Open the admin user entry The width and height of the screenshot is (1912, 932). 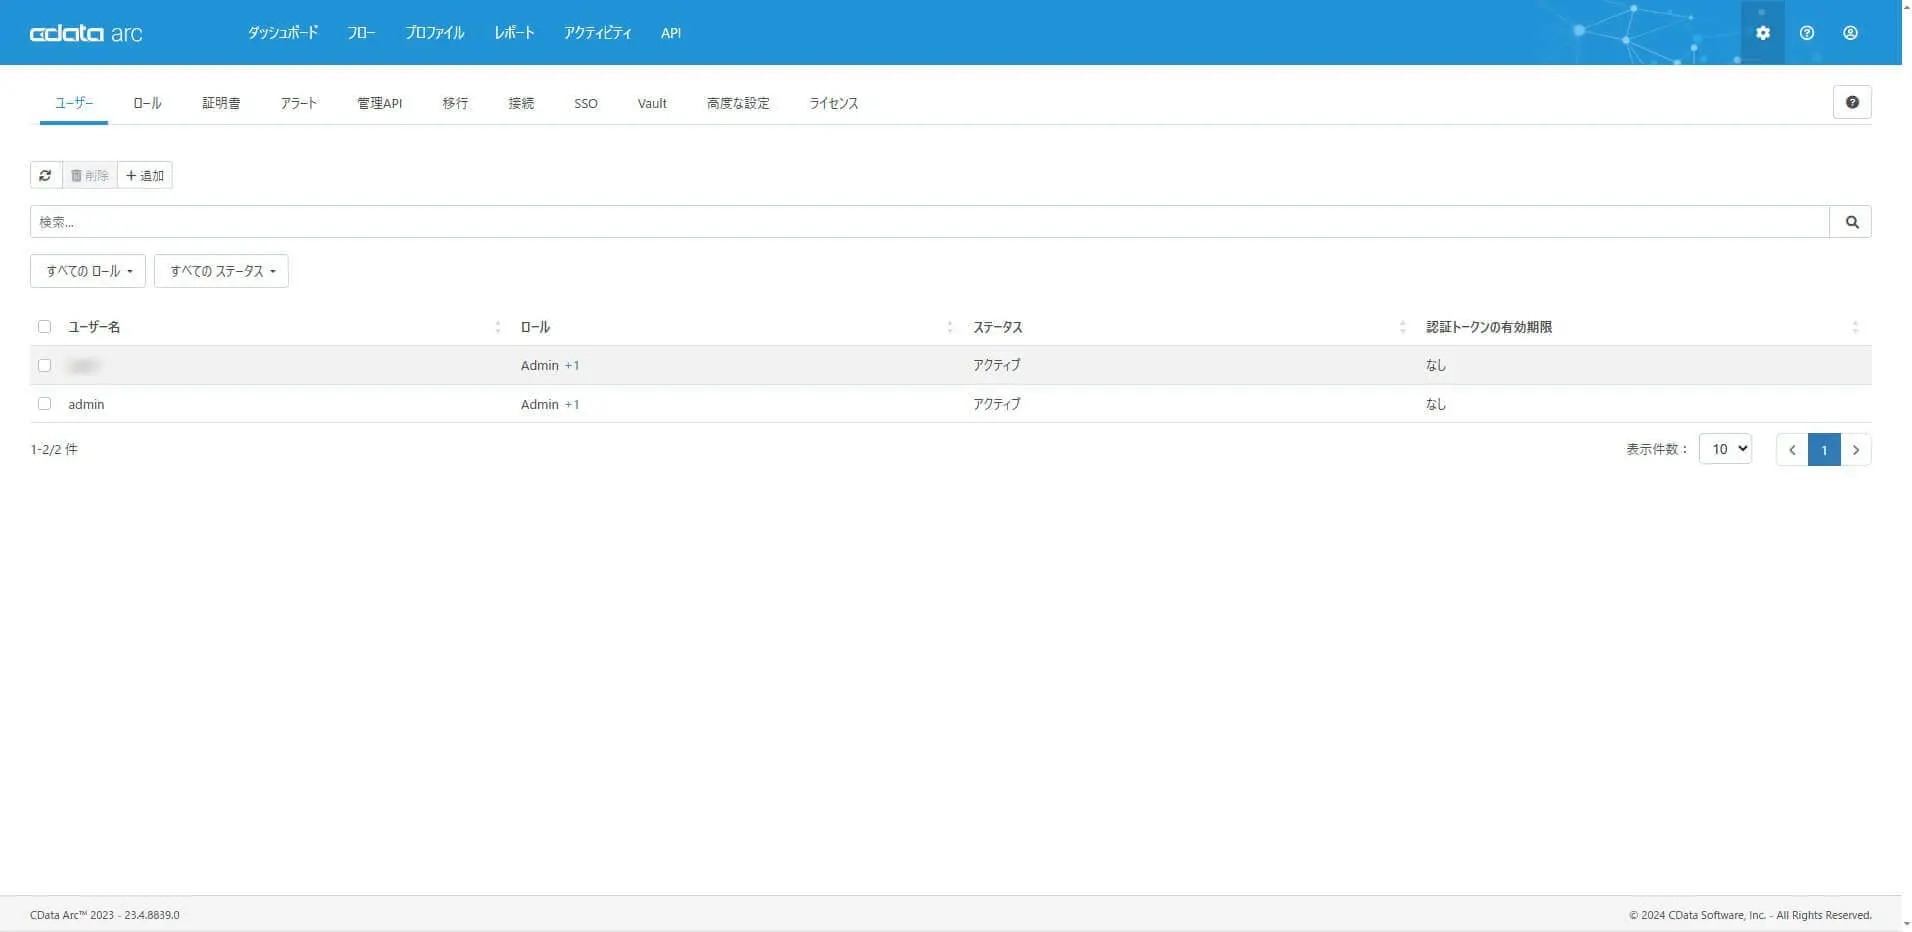[x=86, y=404]
